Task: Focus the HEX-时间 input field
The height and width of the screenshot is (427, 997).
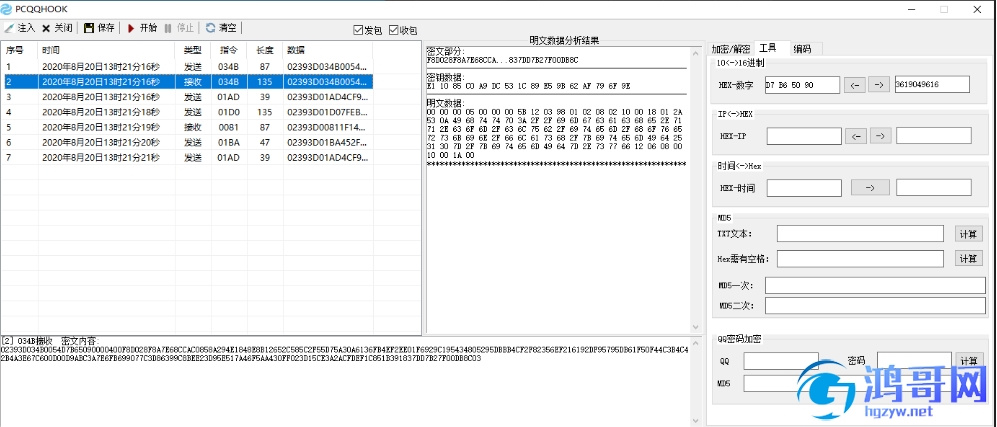Action: (x=804, y=187)
